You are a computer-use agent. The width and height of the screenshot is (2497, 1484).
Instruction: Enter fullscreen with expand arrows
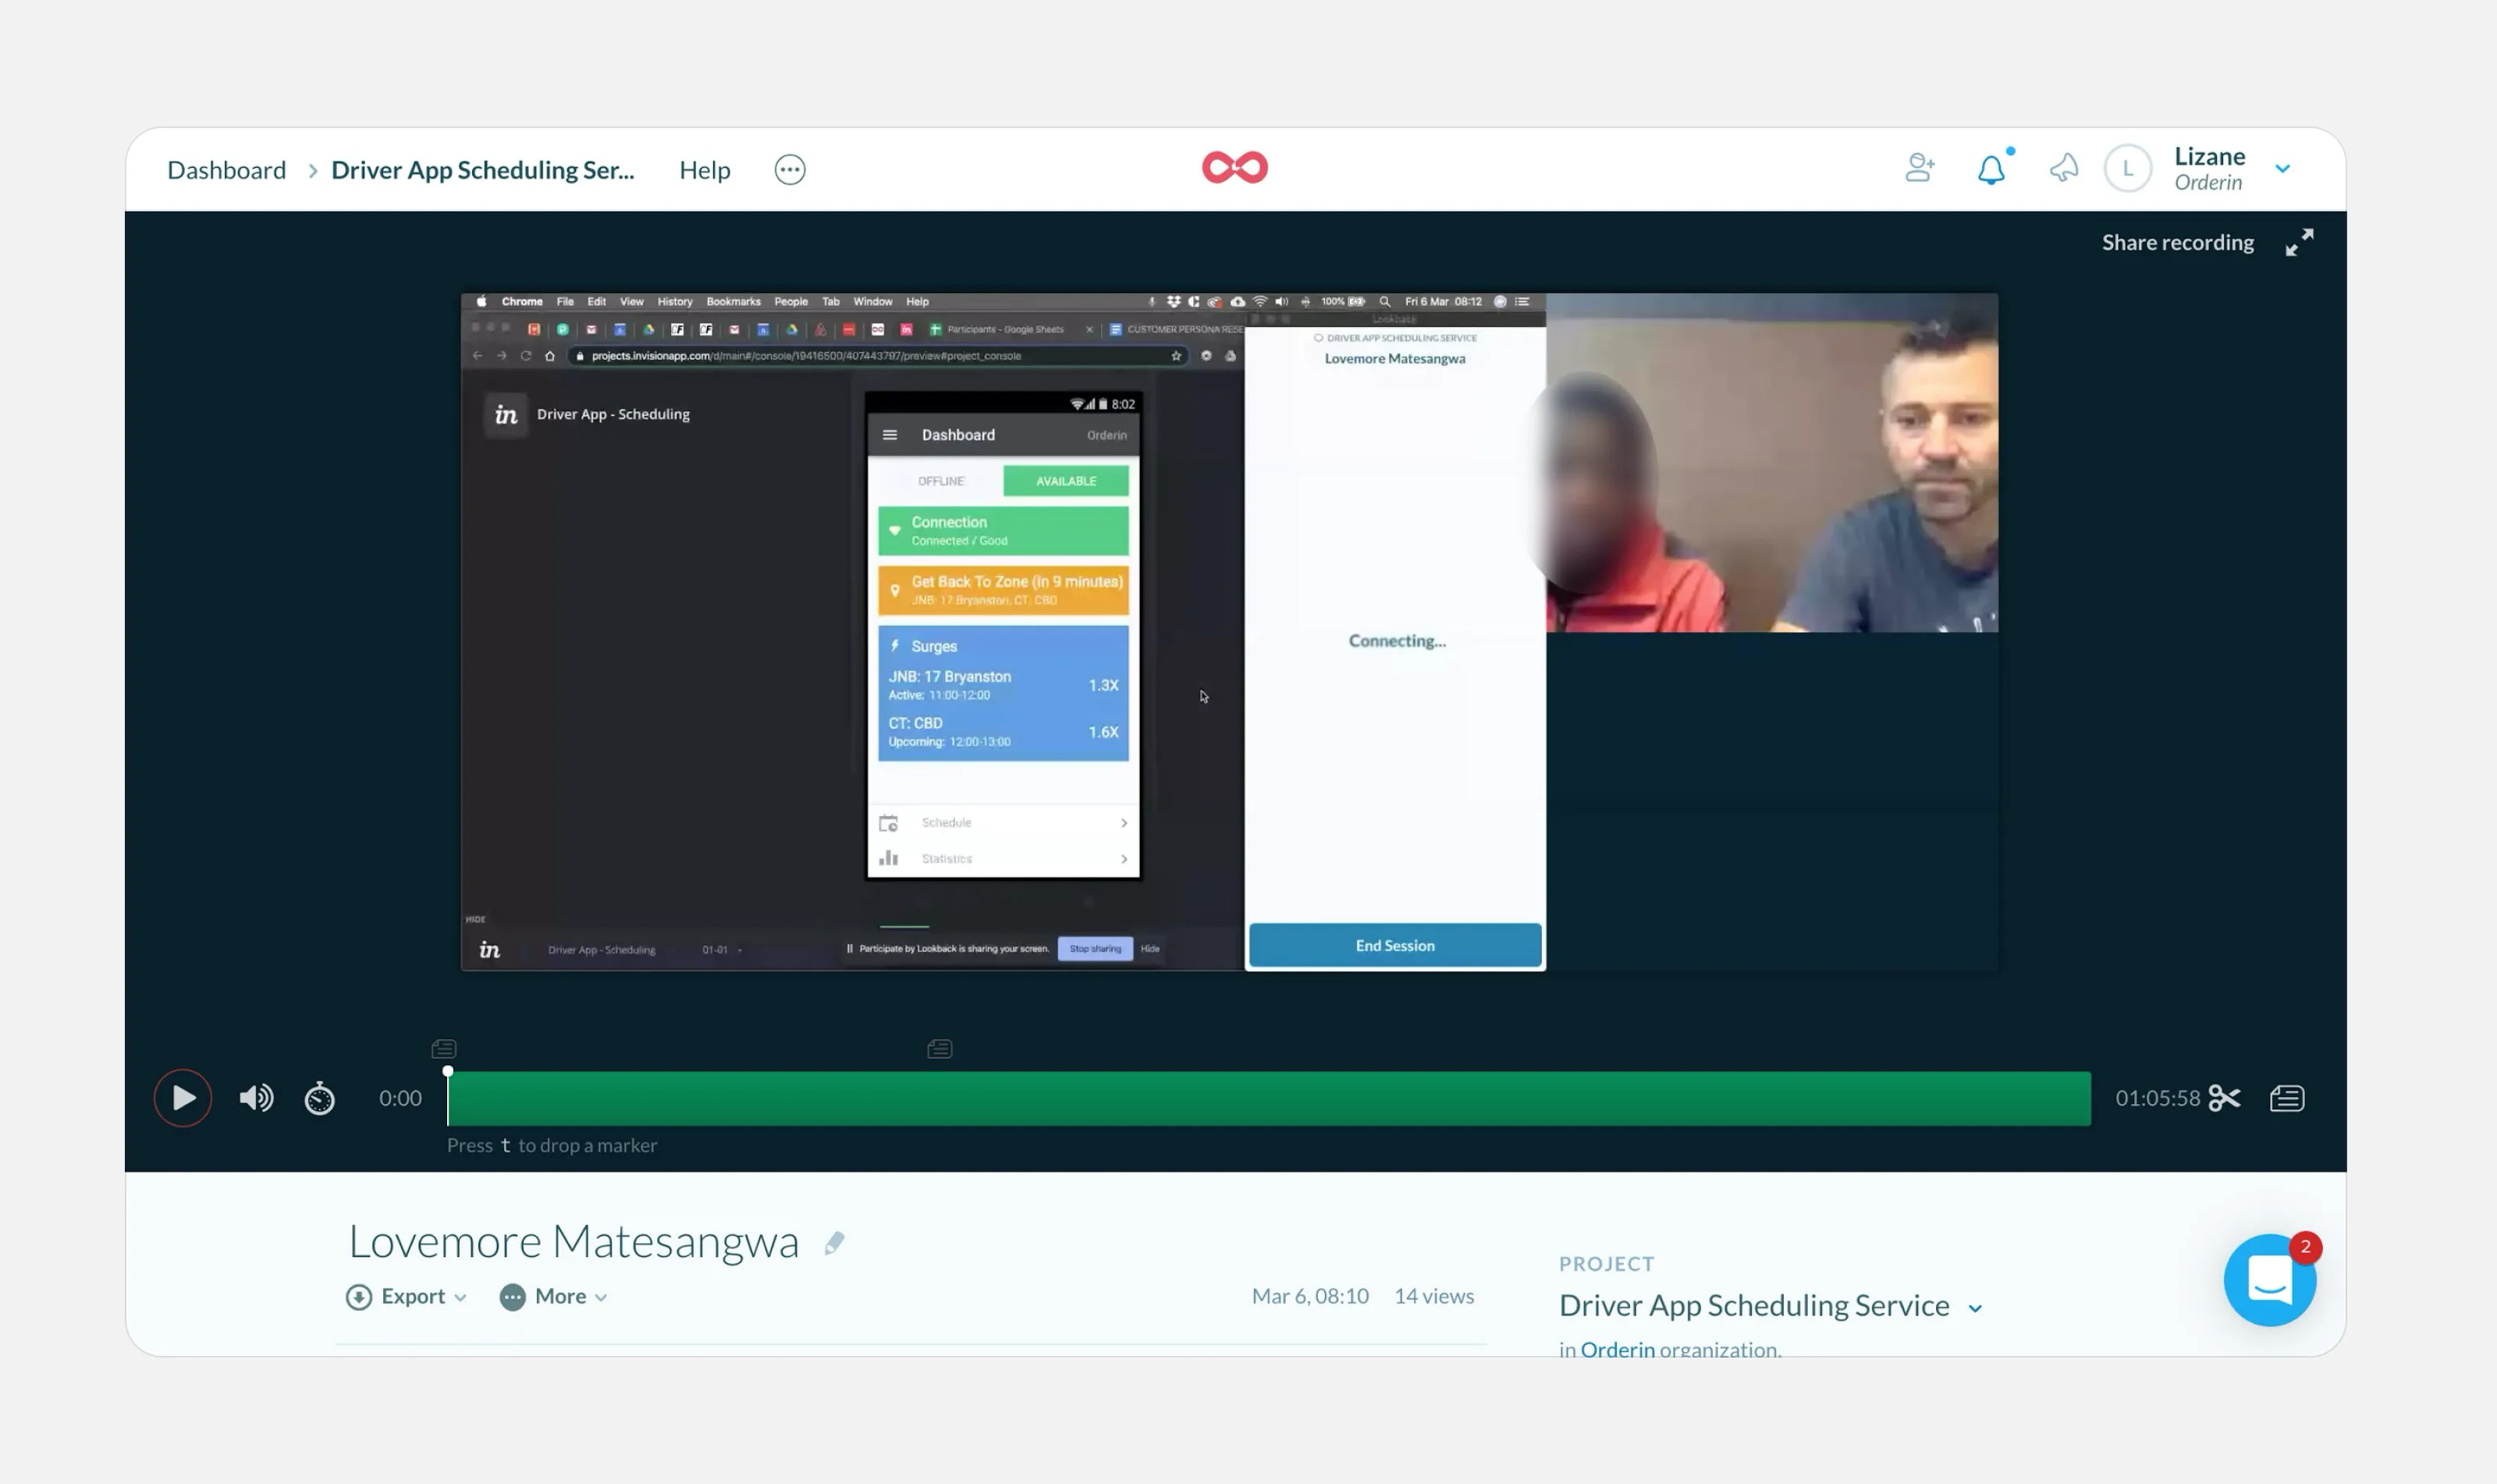(x=2299, y=242)
